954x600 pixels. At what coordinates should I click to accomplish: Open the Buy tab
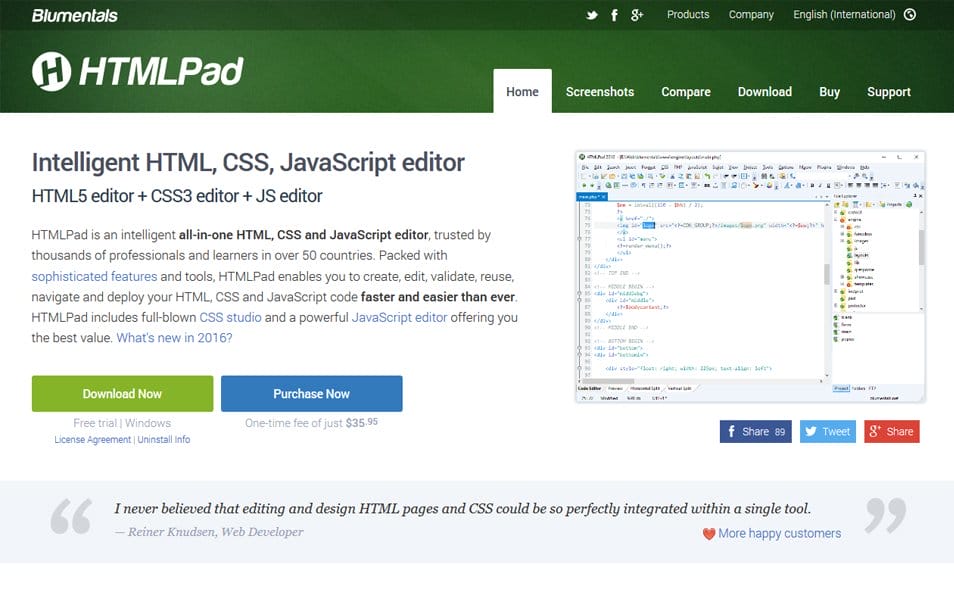[x=829, y=92]
